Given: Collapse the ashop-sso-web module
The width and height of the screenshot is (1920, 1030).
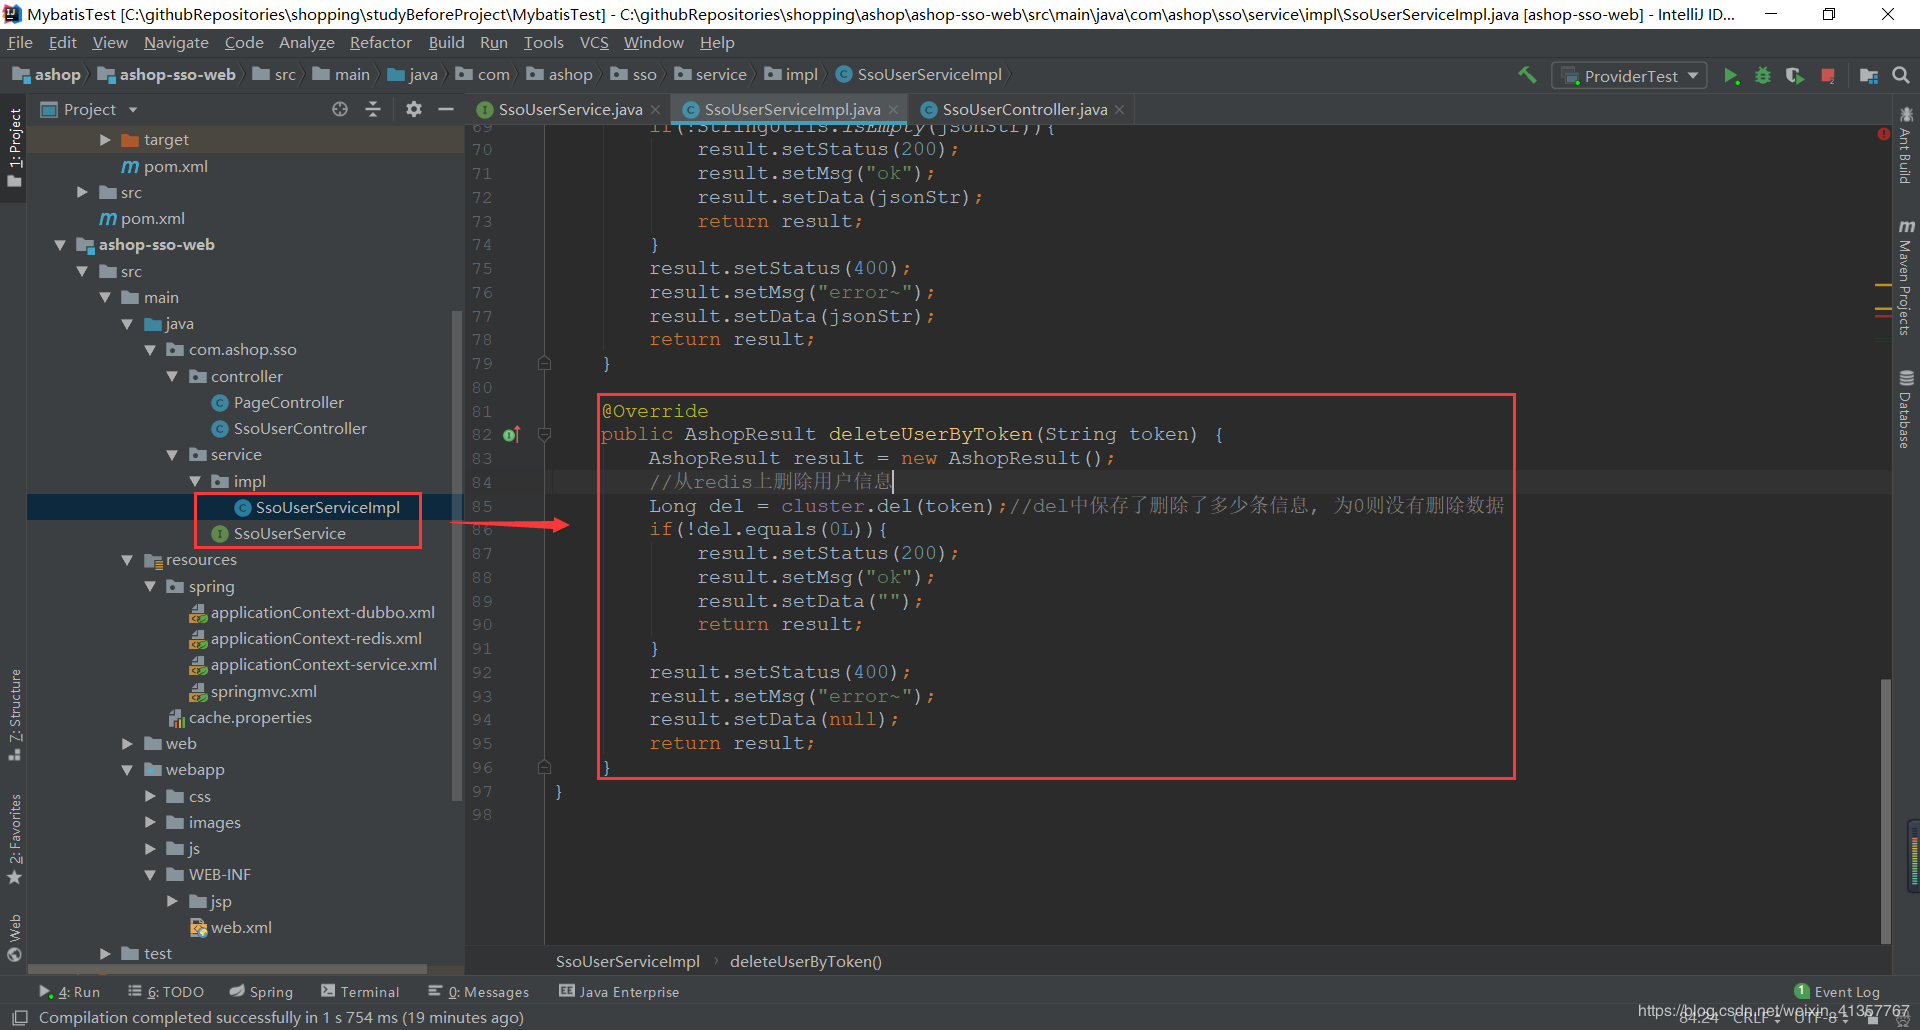Looking at the screenshot, I should pyautogui.click(x=60, y=245).
